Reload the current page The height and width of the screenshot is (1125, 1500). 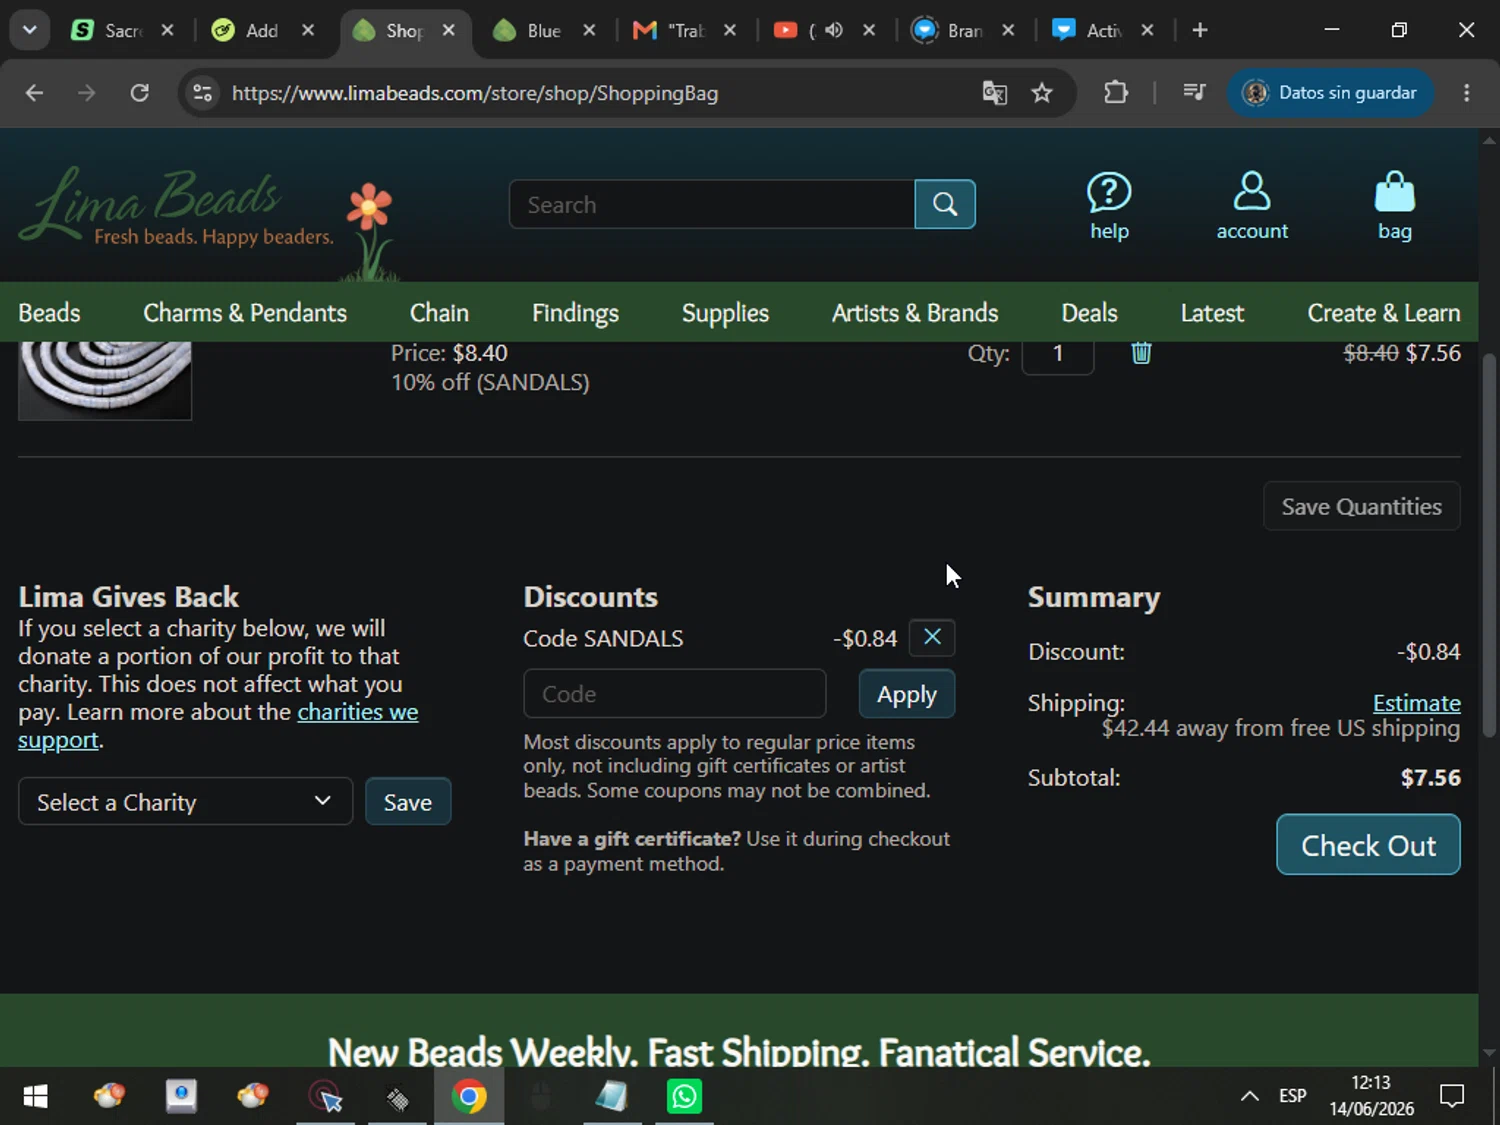(140, 93)
